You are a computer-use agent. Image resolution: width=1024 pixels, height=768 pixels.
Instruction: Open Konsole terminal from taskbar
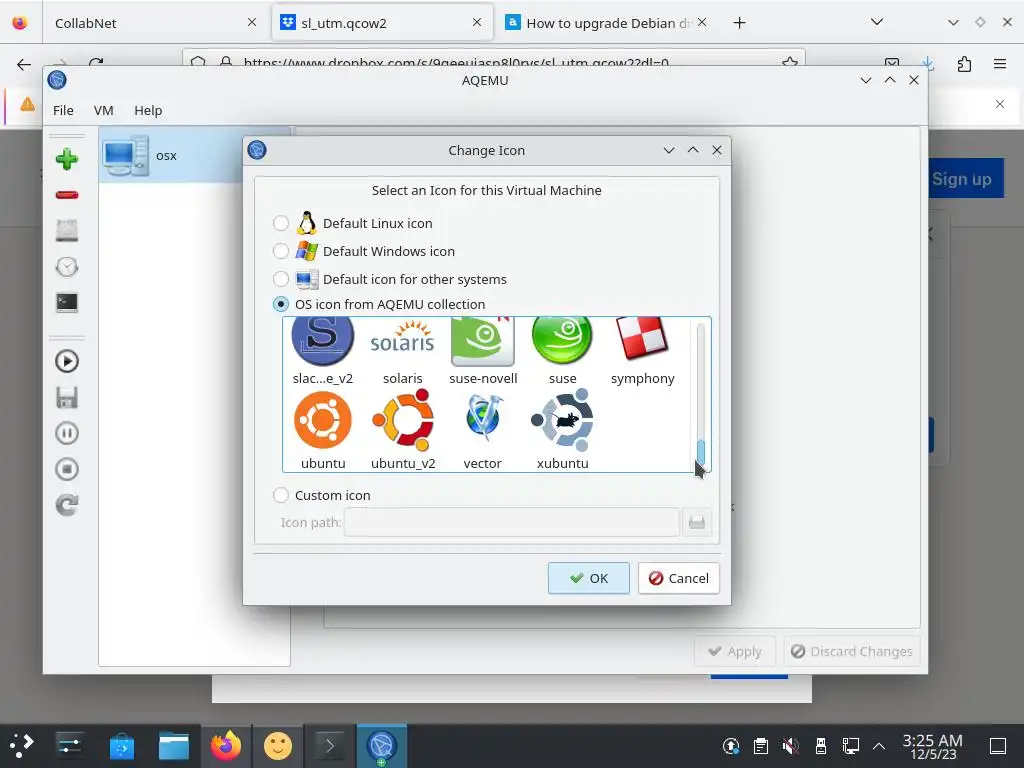pyautogui.click(x=330, y=745)
